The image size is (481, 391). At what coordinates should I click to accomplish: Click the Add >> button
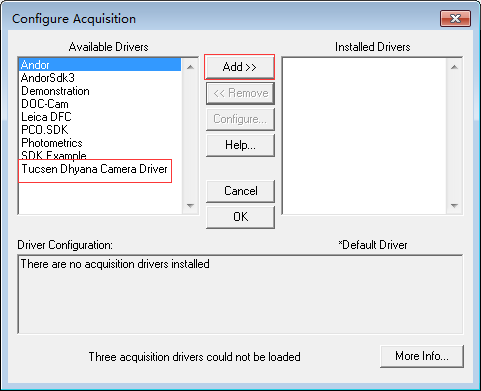240,67
